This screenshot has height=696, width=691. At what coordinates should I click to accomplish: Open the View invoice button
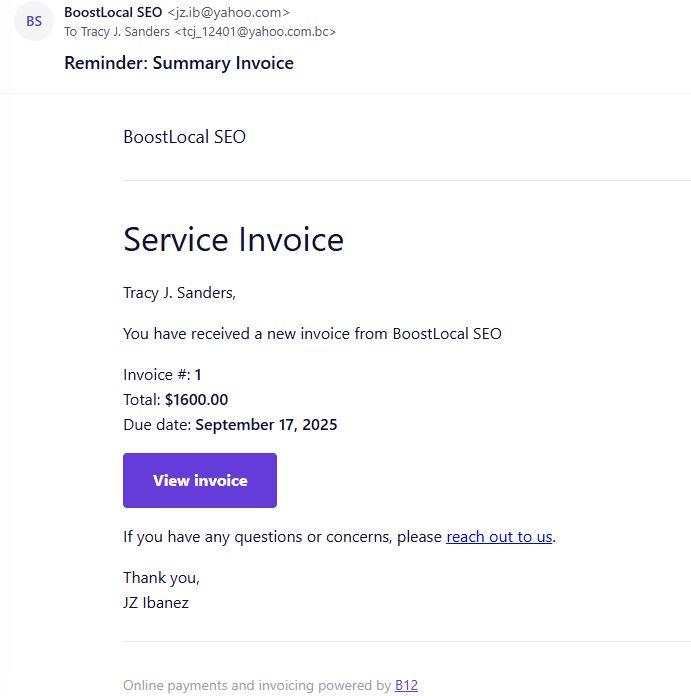pyautogui.click(x=200, y=481)
